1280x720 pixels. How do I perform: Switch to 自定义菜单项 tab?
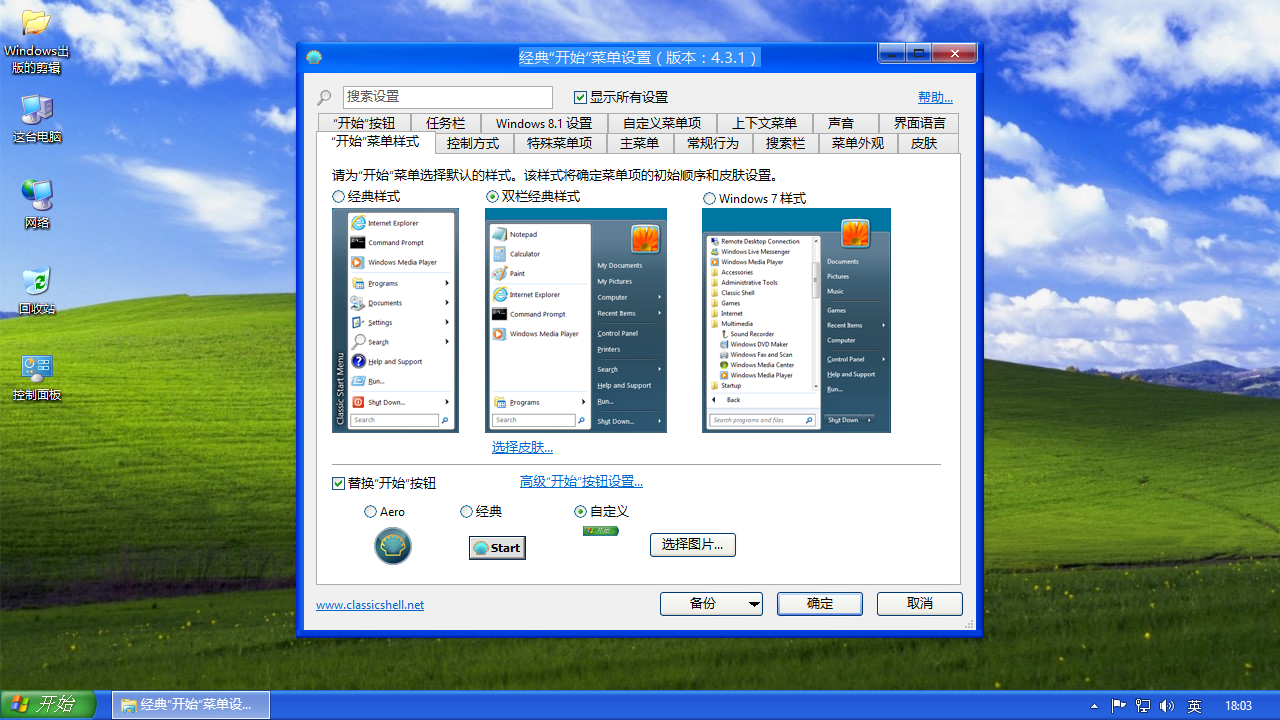pyautogui.click(x=662, y=123)
